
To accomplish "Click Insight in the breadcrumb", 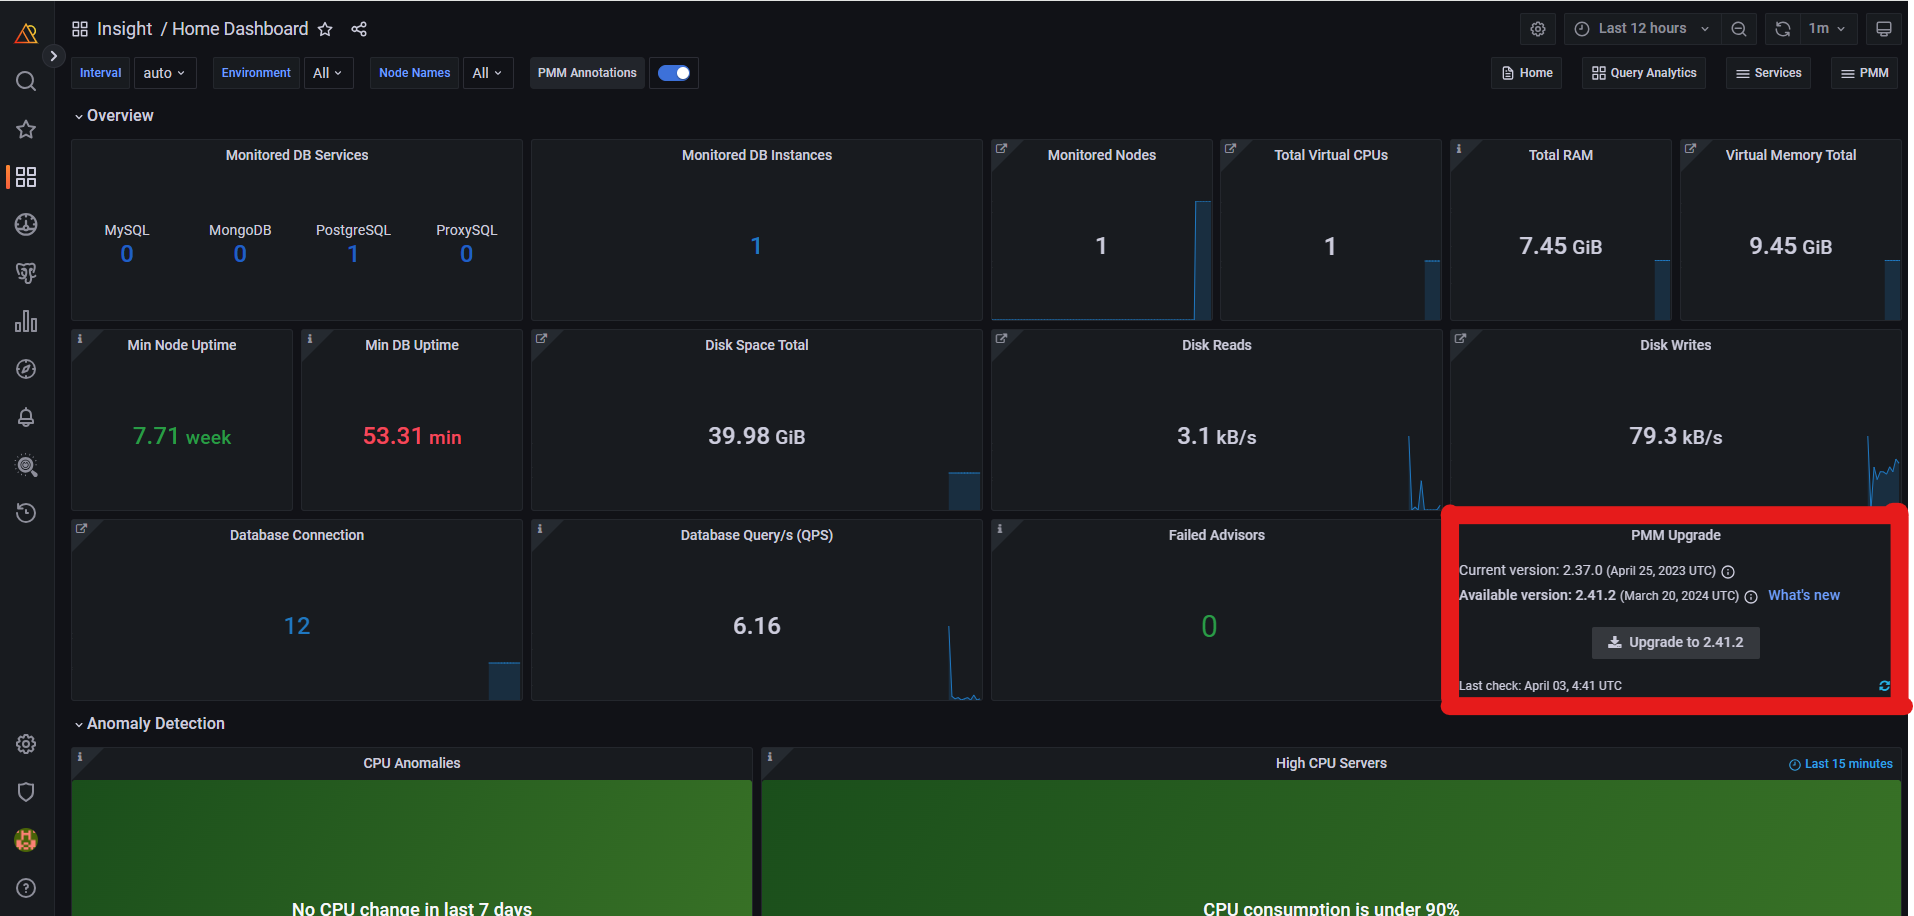I will (x=125, y=29).
